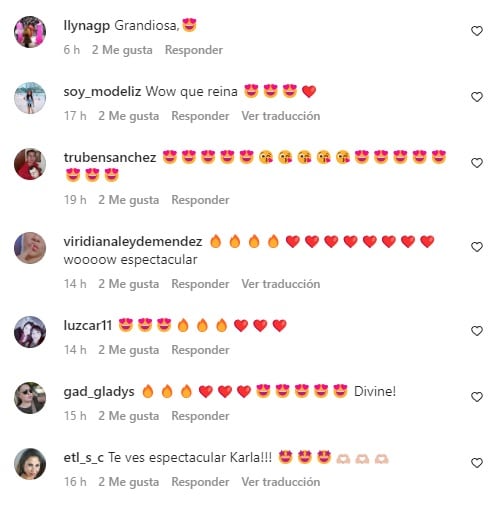The width and height of the screenshot is (496, 505).
Task: View the 2 likes on trubensanchez's comment
Action: pos(128,200)
